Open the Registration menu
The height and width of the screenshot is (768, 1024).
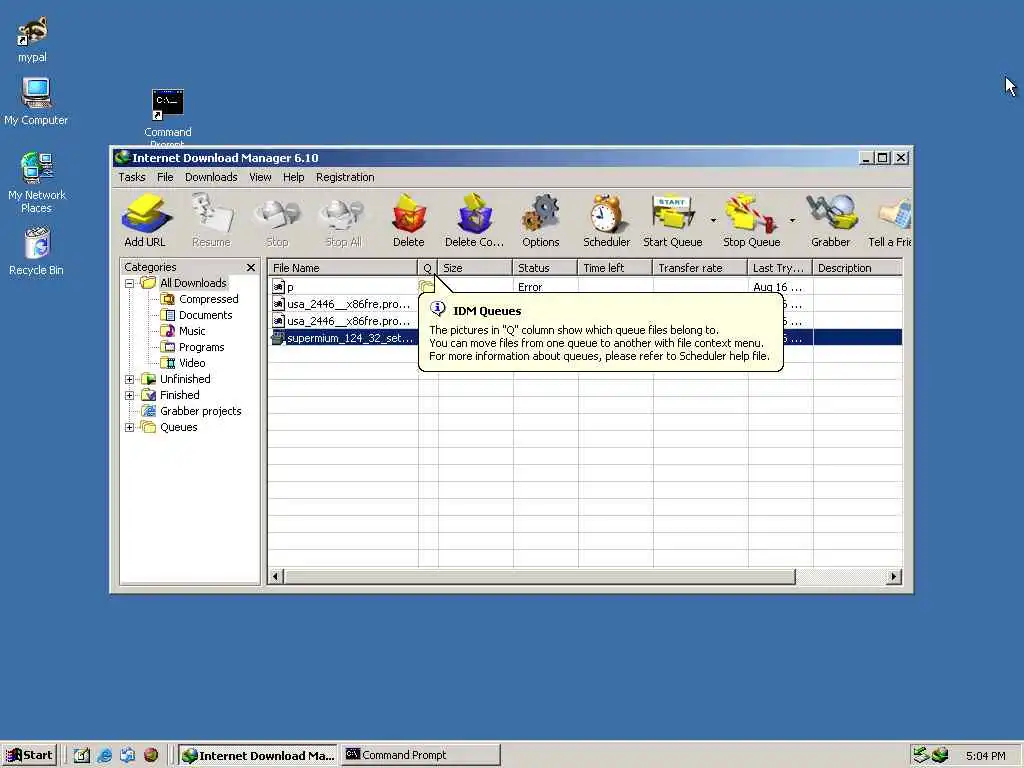pyautogui.click(x=345, y=177)
